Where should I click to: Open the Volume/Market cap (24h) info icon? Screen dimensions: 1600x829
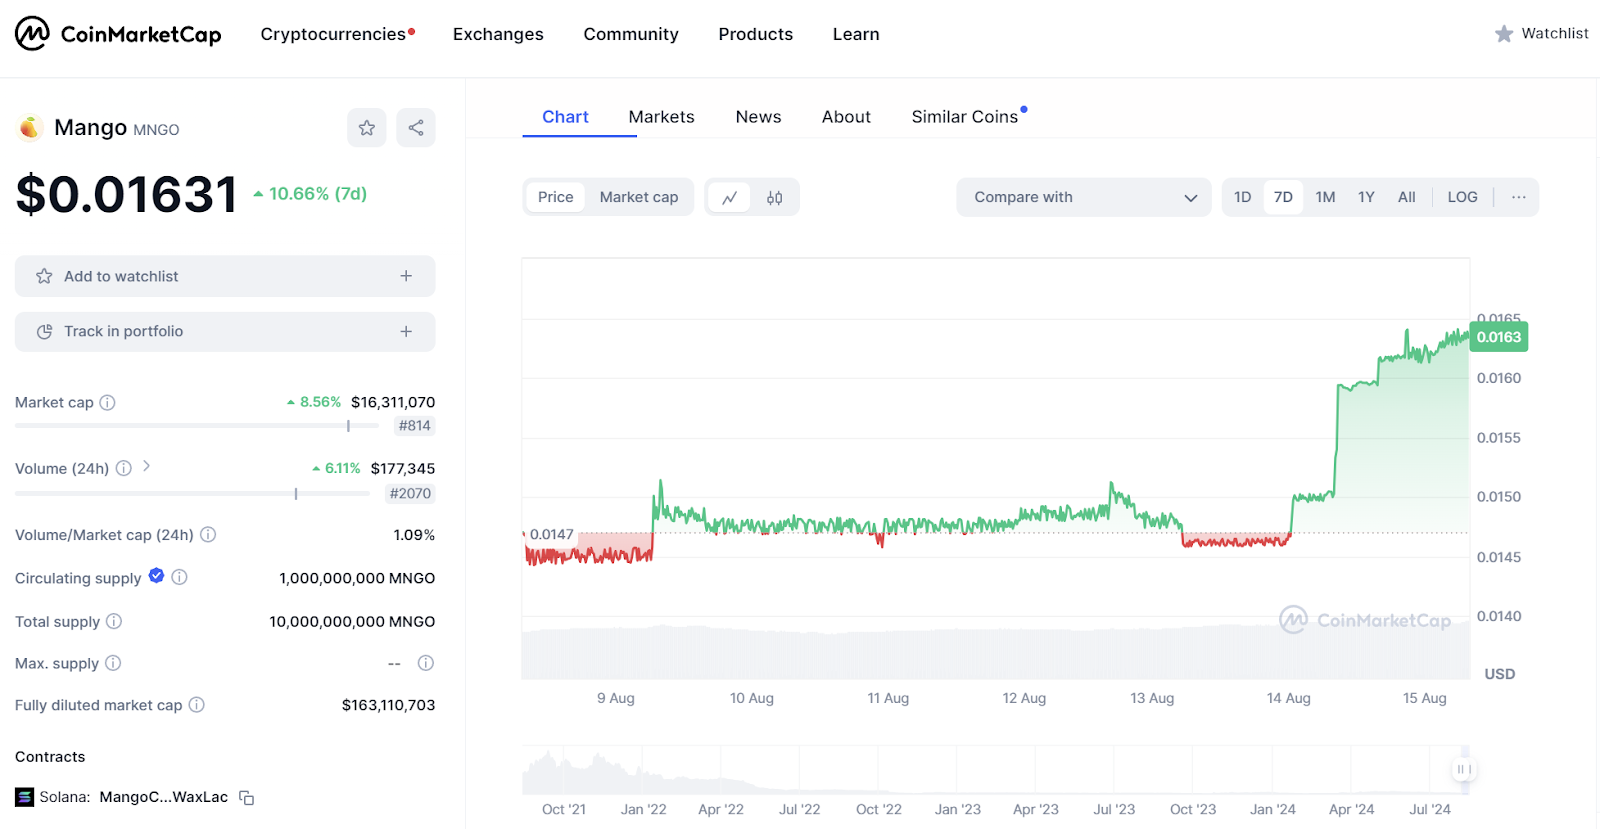pos(208,535)
